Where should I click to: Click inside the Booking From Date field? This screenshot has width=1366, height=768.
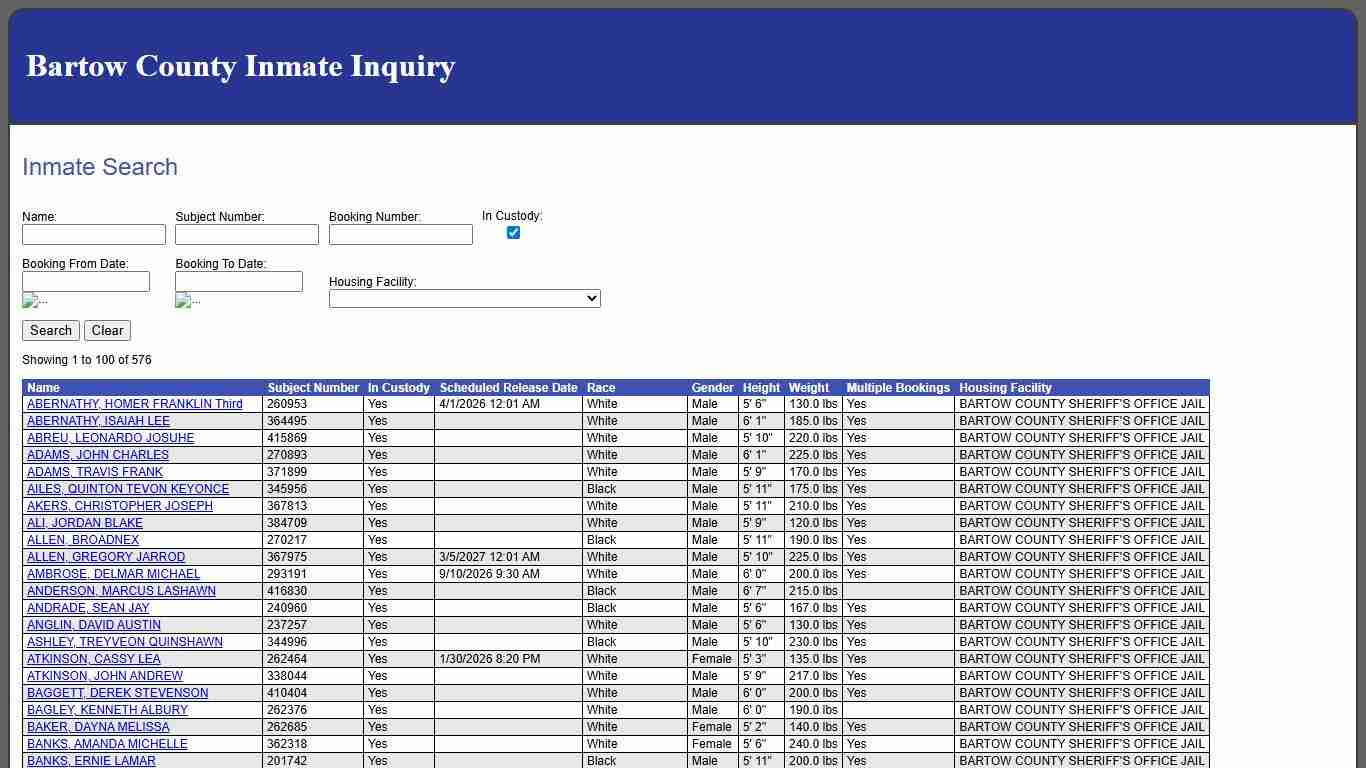pyautogui.click(x=86, y=281)
